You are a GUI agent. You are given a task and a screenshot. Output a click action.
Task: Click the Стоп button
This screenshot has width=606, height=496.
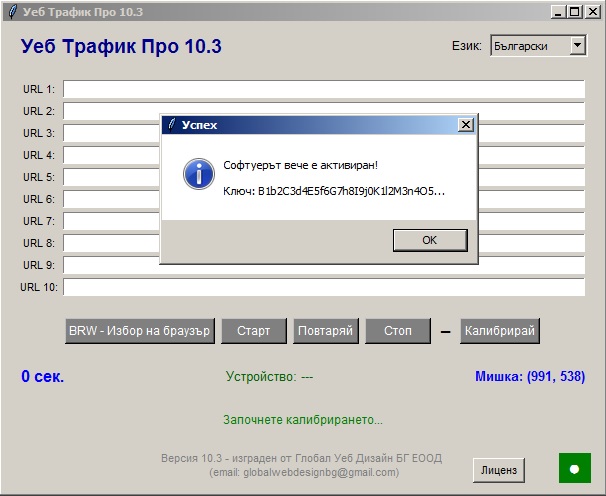click(398, 331)
